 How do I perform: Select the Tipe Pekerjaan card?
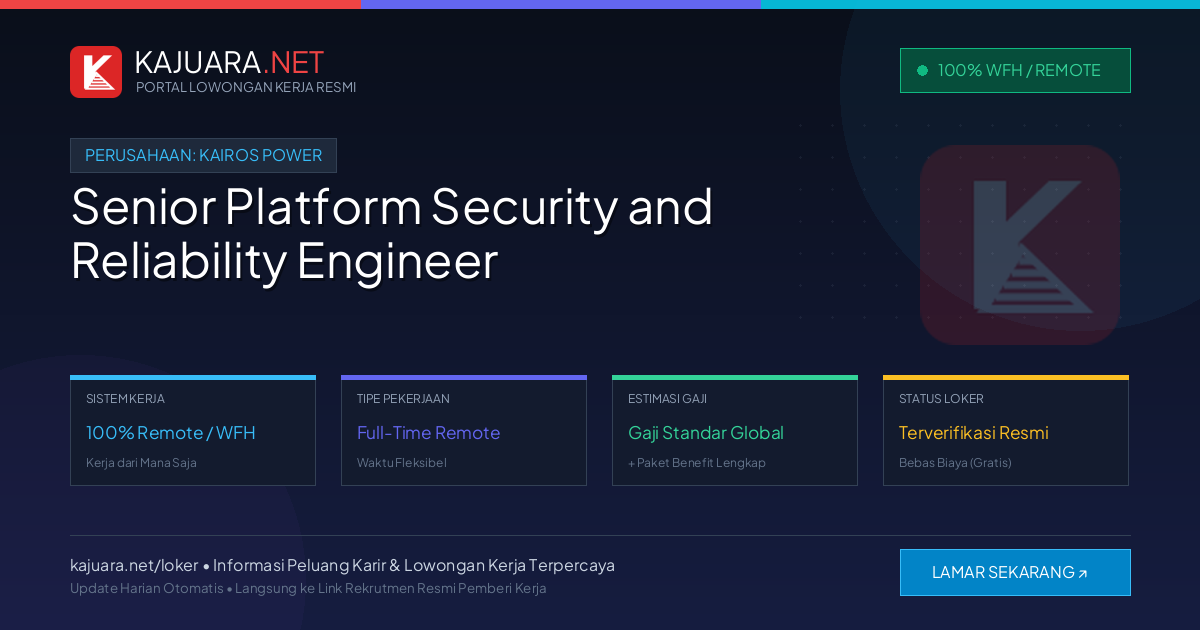[x=464, y=431]
